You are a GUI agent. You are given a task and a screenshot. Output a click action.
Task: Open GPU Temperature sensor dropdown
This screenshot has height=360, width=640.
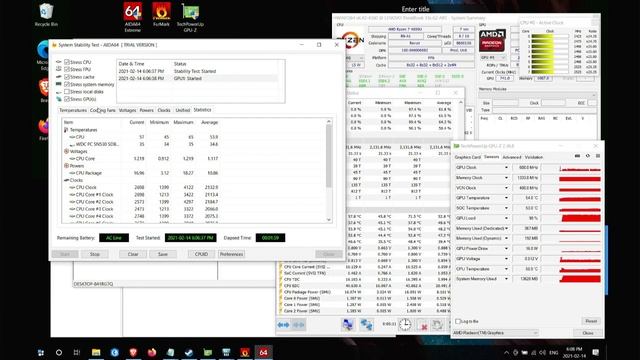pos(506,198)
